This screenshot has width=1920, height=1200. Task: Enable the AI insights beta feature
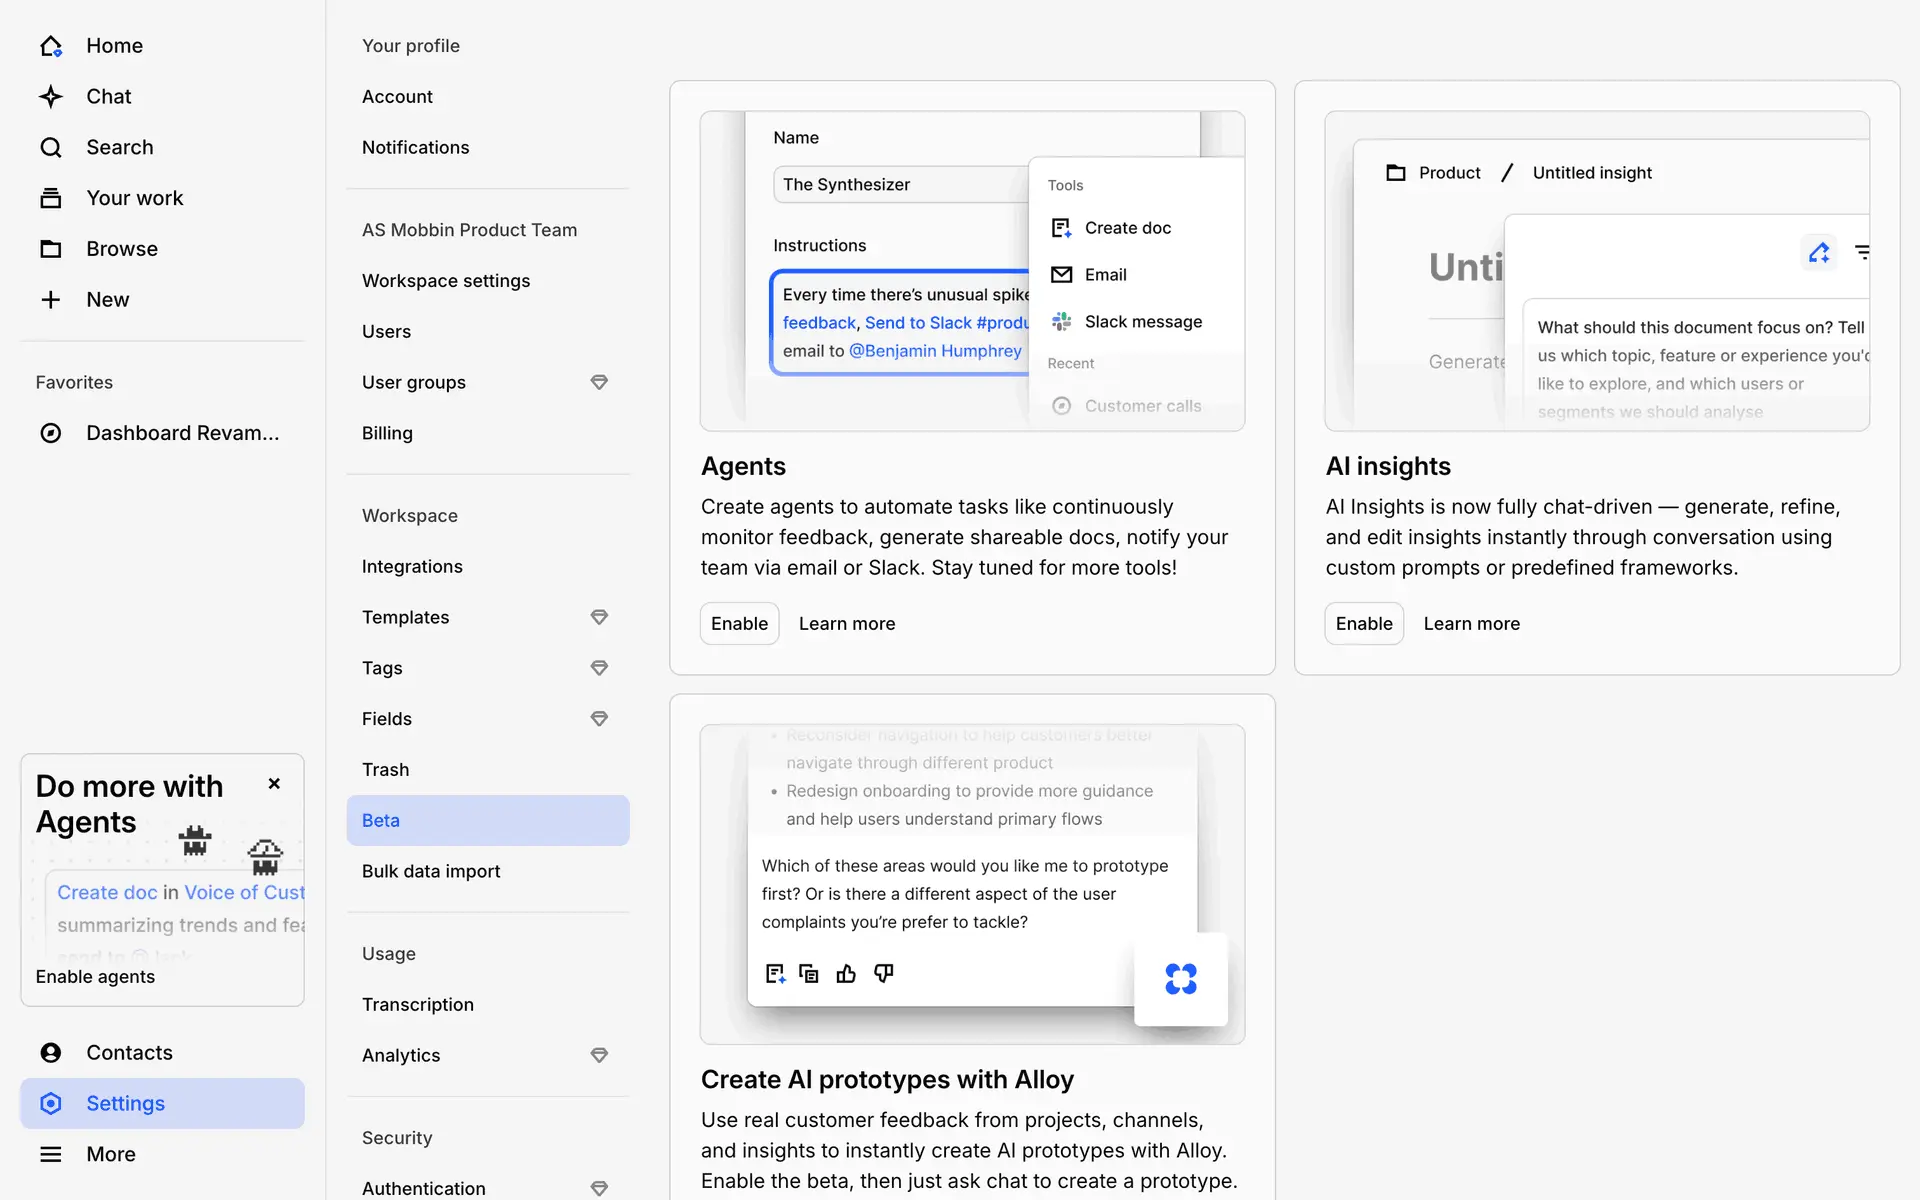point(1363,624)
